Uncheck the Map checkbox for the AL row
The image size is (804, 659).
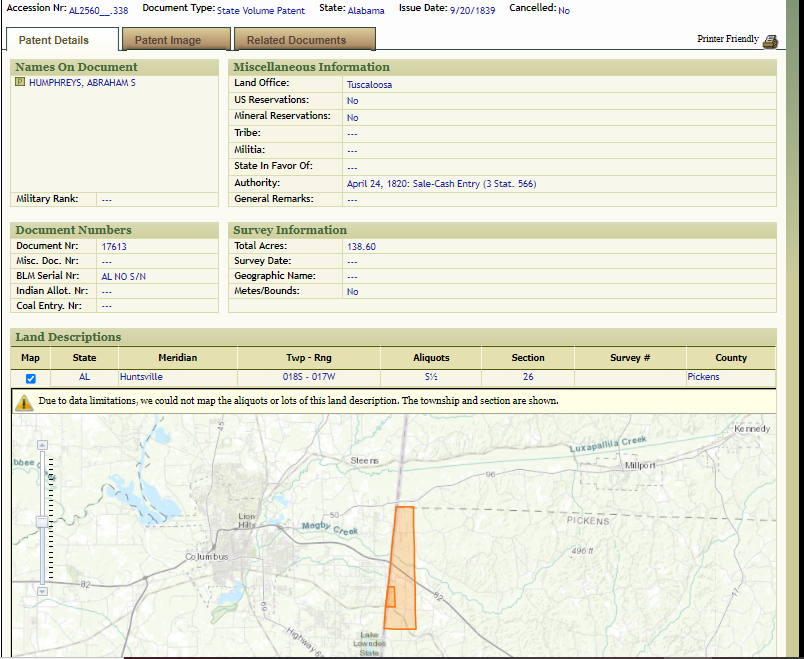point(31,378)
